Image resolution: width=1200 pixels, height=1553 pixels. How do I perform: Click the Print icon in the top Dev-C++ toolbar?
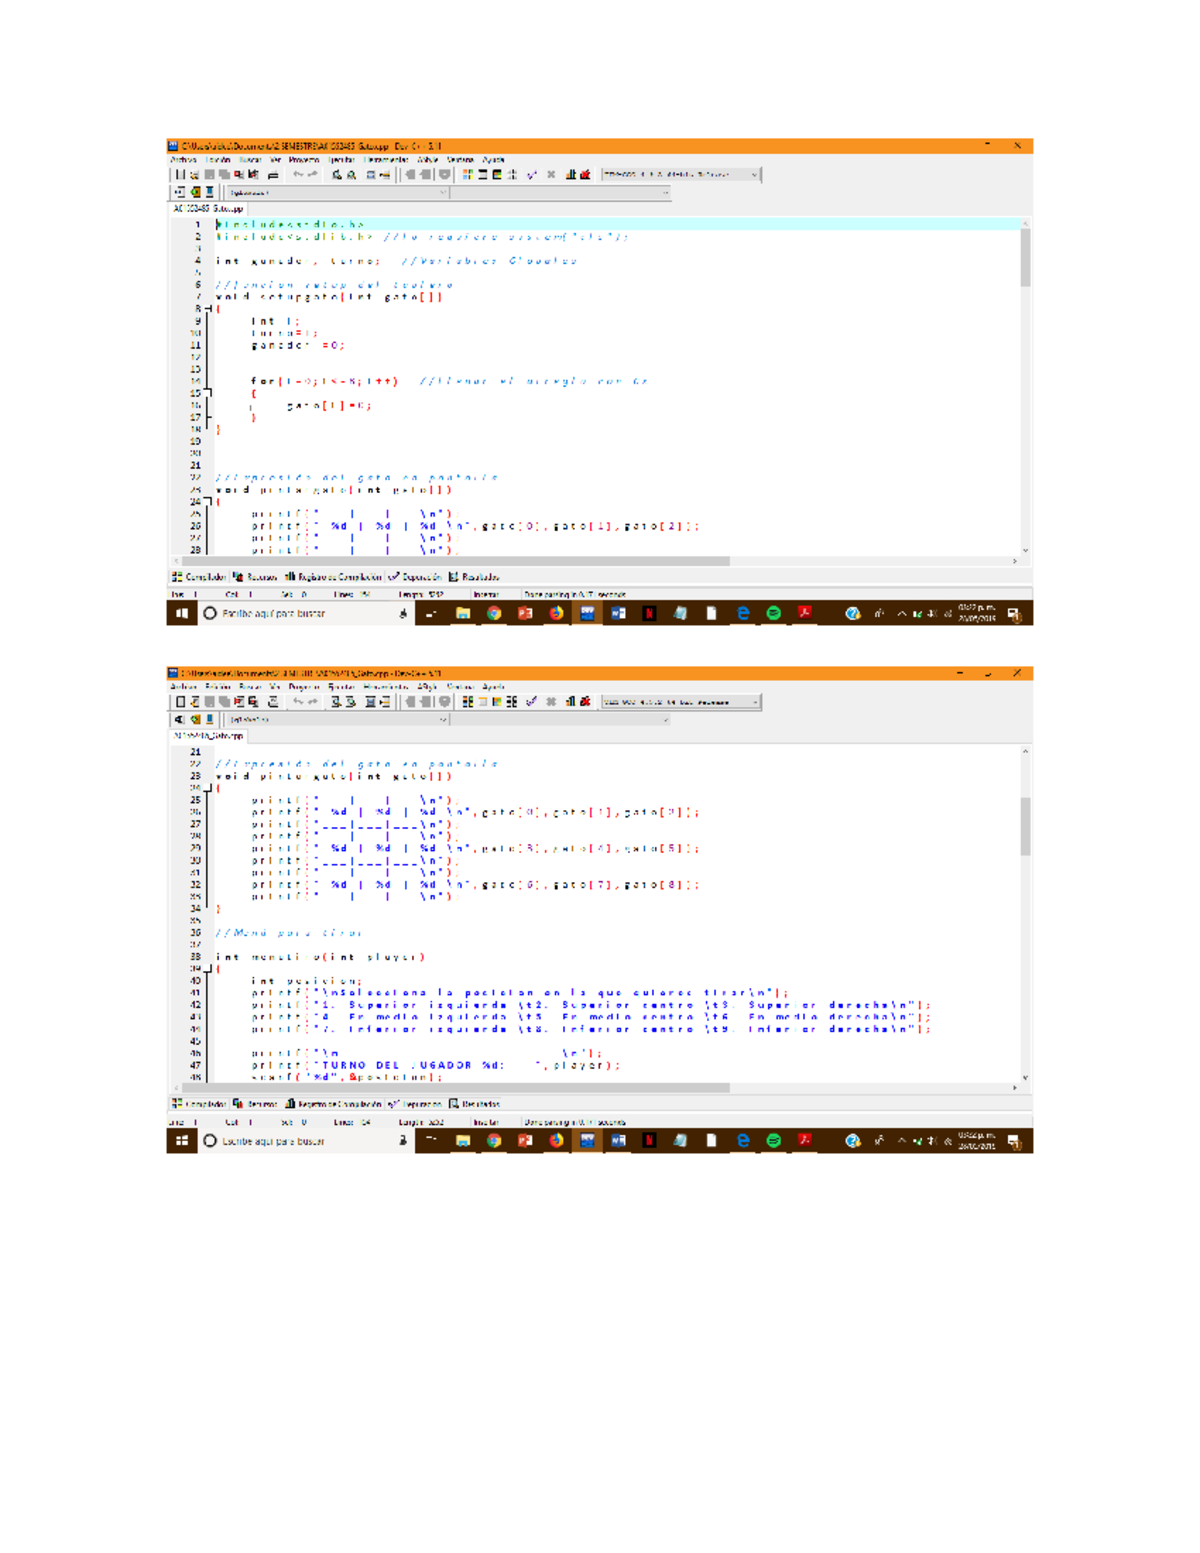273,175
